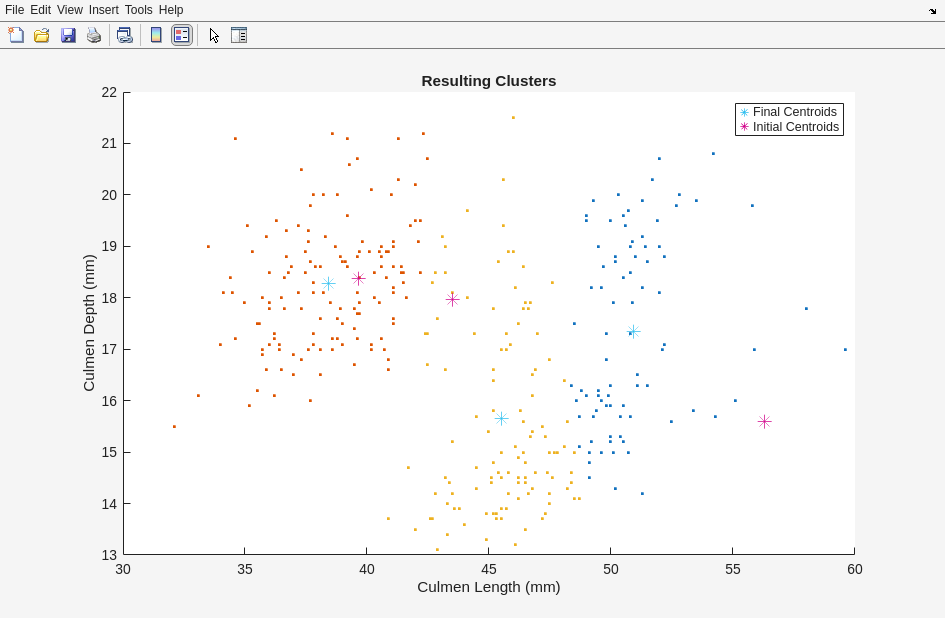Select the Resulting Clusters plot title
Viewport: 945px width, 618px height.
[x=488, y=81]
